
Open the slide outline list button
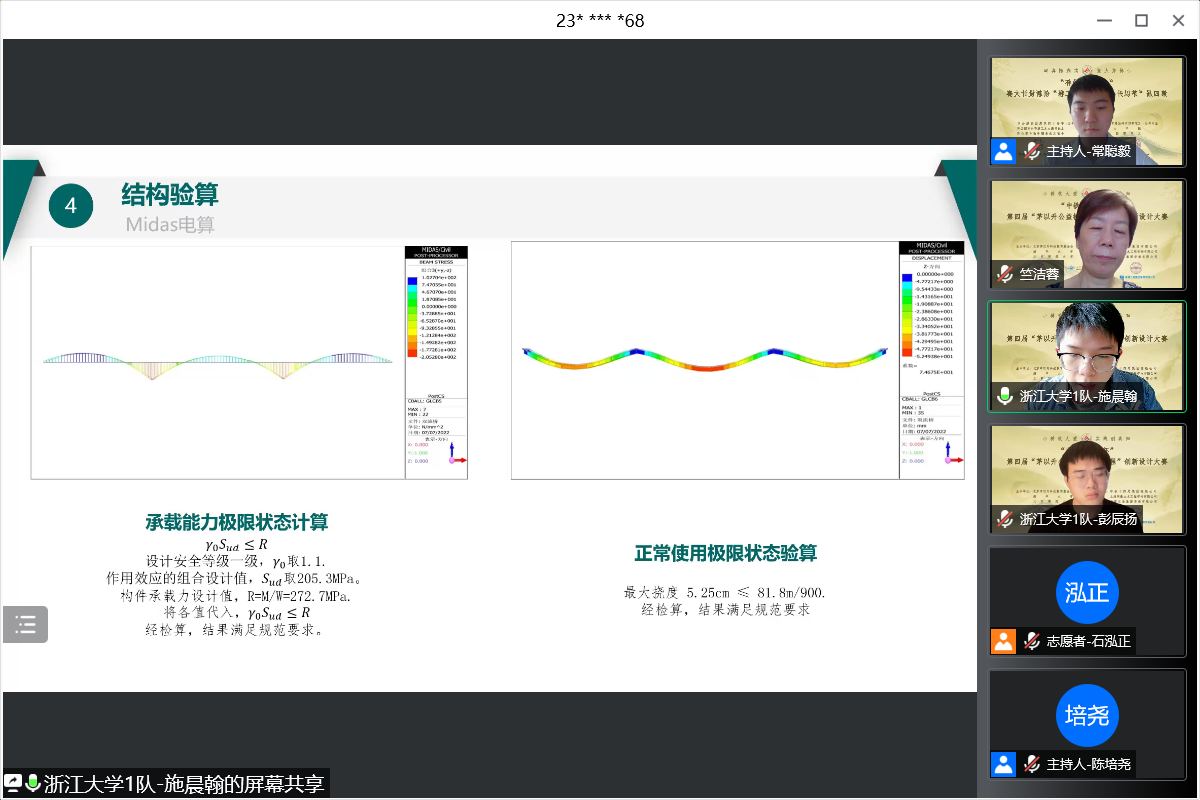tap(25, 625)
